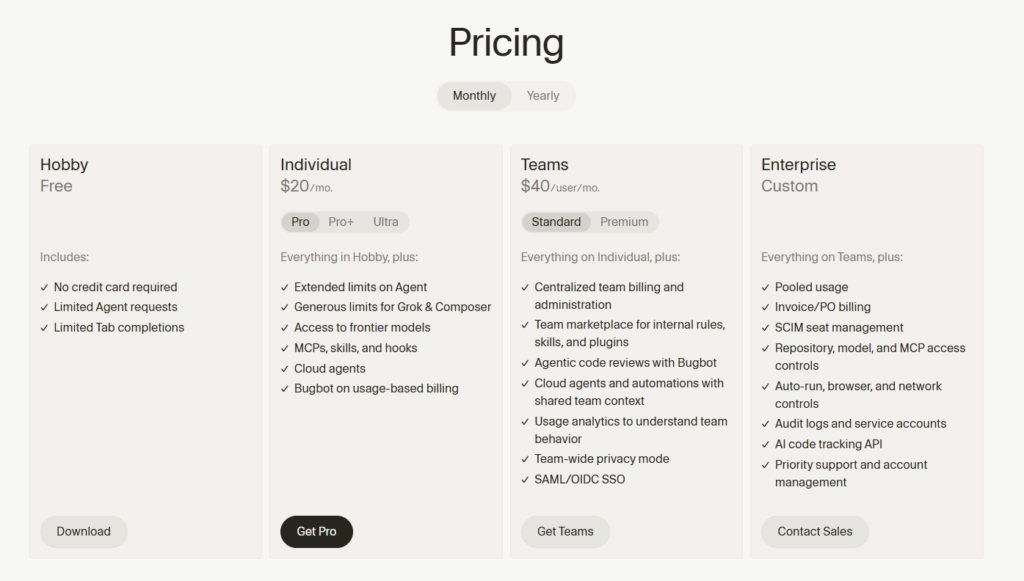Switch Teams plan to Premium
Viewport: 1024px width, 581px height.
[624, 222]
